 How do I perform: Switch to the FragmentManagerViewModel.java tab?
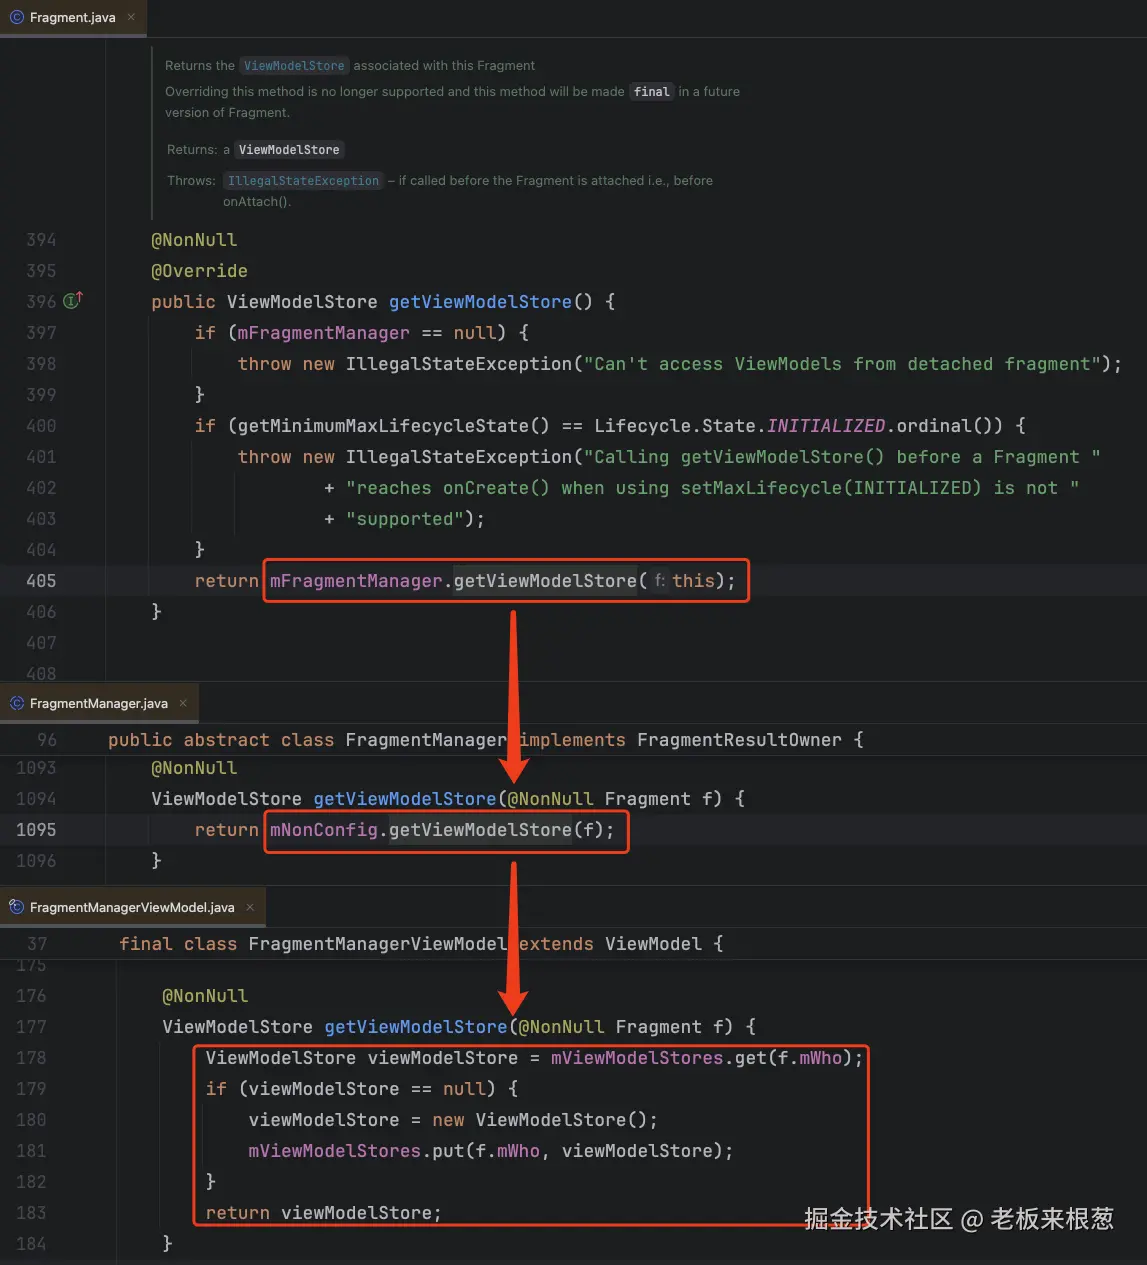[132, 907]
